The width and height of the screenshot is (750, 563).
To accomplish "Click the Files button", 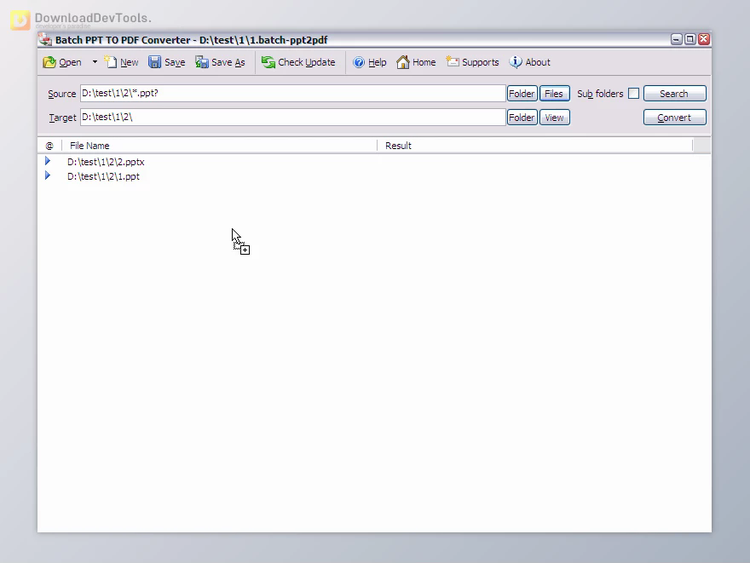I will click(x=554, y=93).
